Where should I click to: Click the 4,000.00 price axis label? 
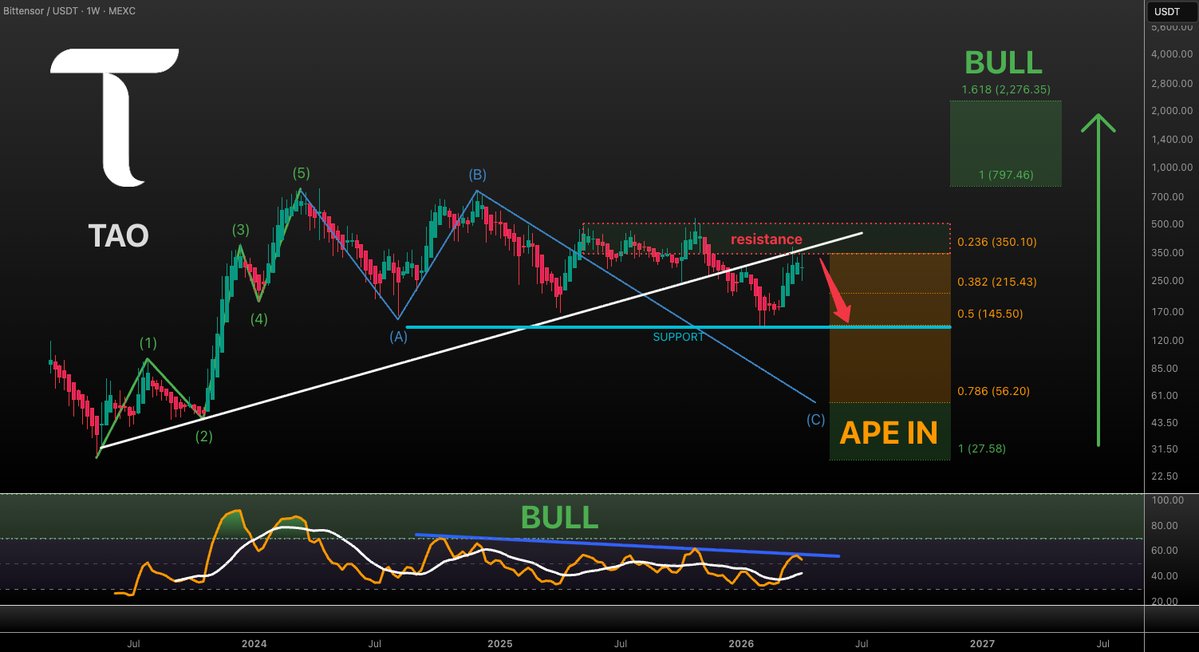(1171, 54)
